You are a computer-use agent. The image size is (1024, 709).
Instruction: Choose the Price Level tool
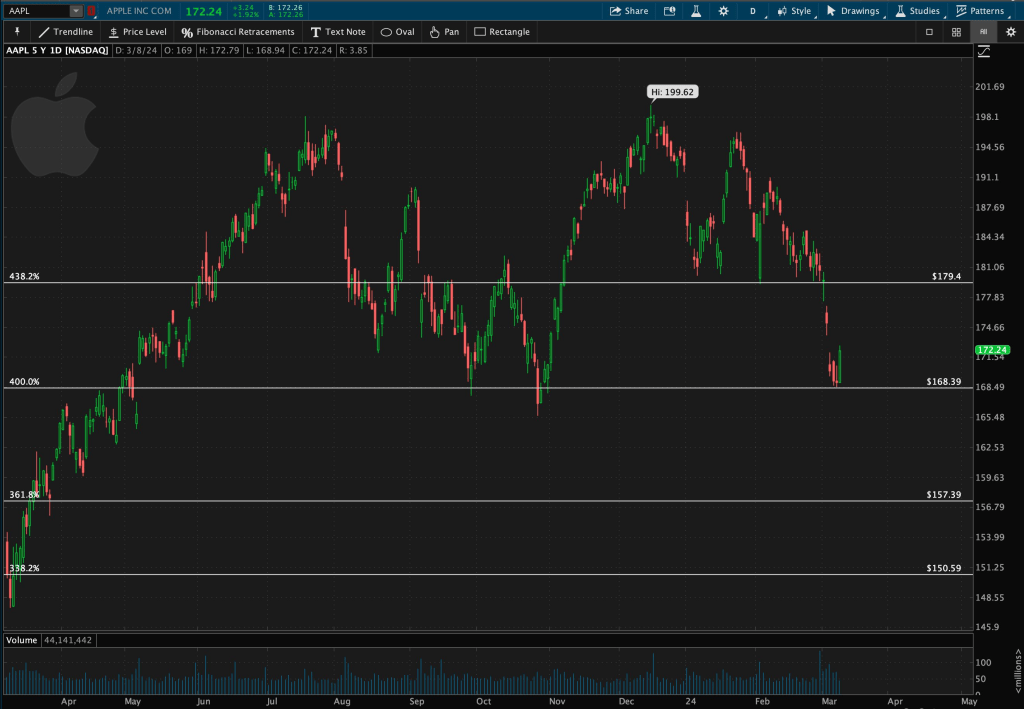click(x=137, y=32)
